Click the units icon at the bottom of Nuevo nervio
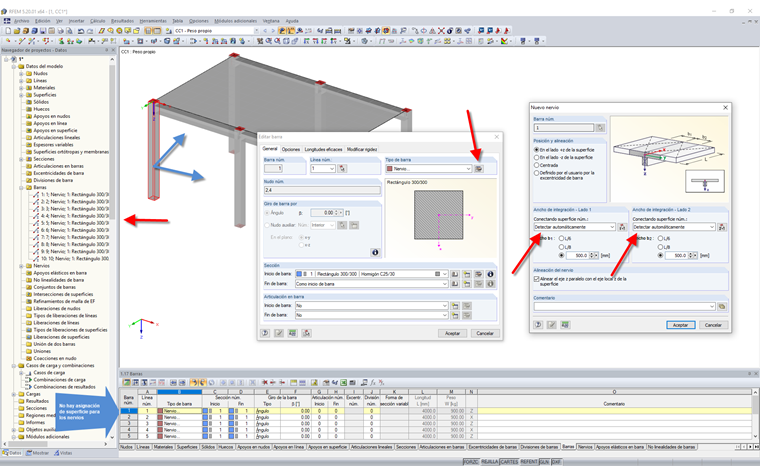The width and height of the screenshot is (760, 473). [x=565, y=325]
